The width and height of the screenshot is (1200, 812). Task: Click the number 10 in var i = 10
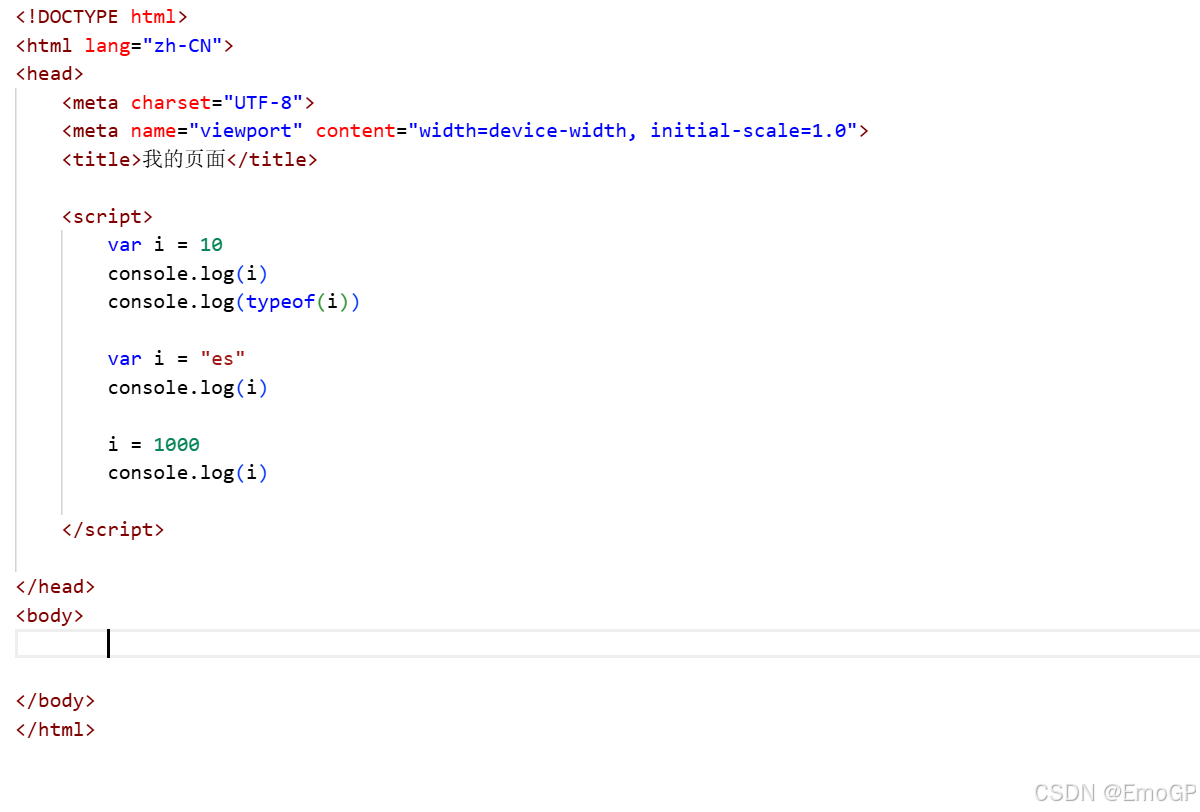[211, 245]
